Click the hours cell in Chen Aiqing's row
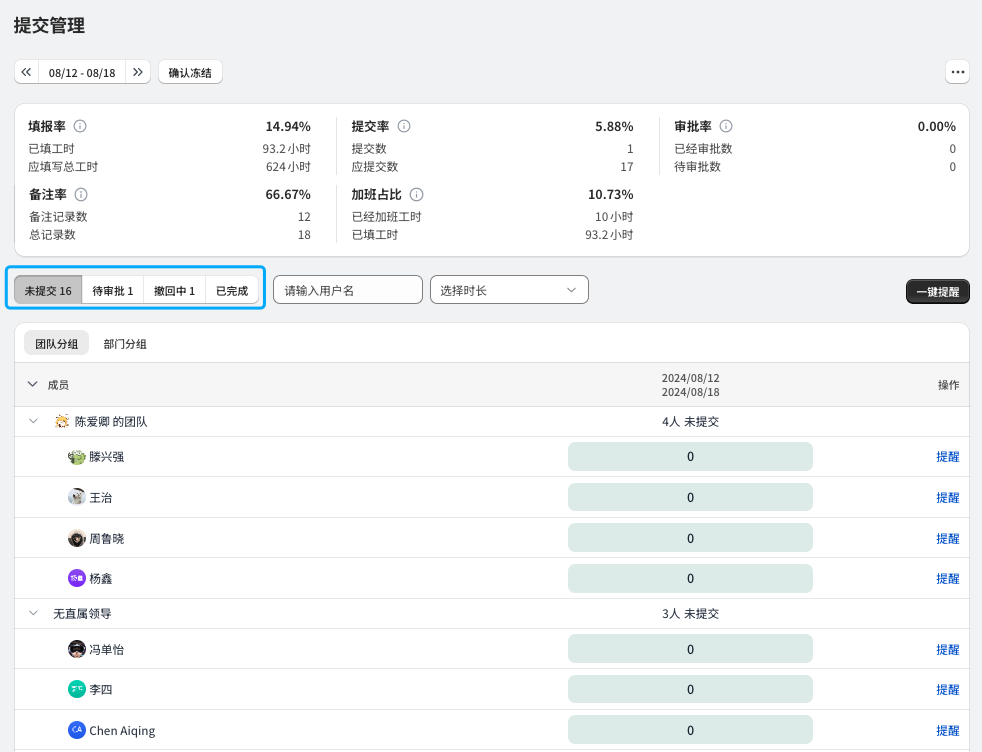The image size is (982, 752). tap(690, 730)
